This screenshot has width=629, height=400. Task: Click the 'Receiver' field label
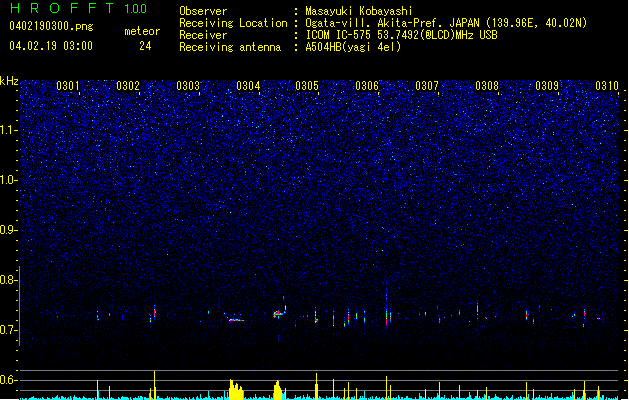[x=203, y=35]
